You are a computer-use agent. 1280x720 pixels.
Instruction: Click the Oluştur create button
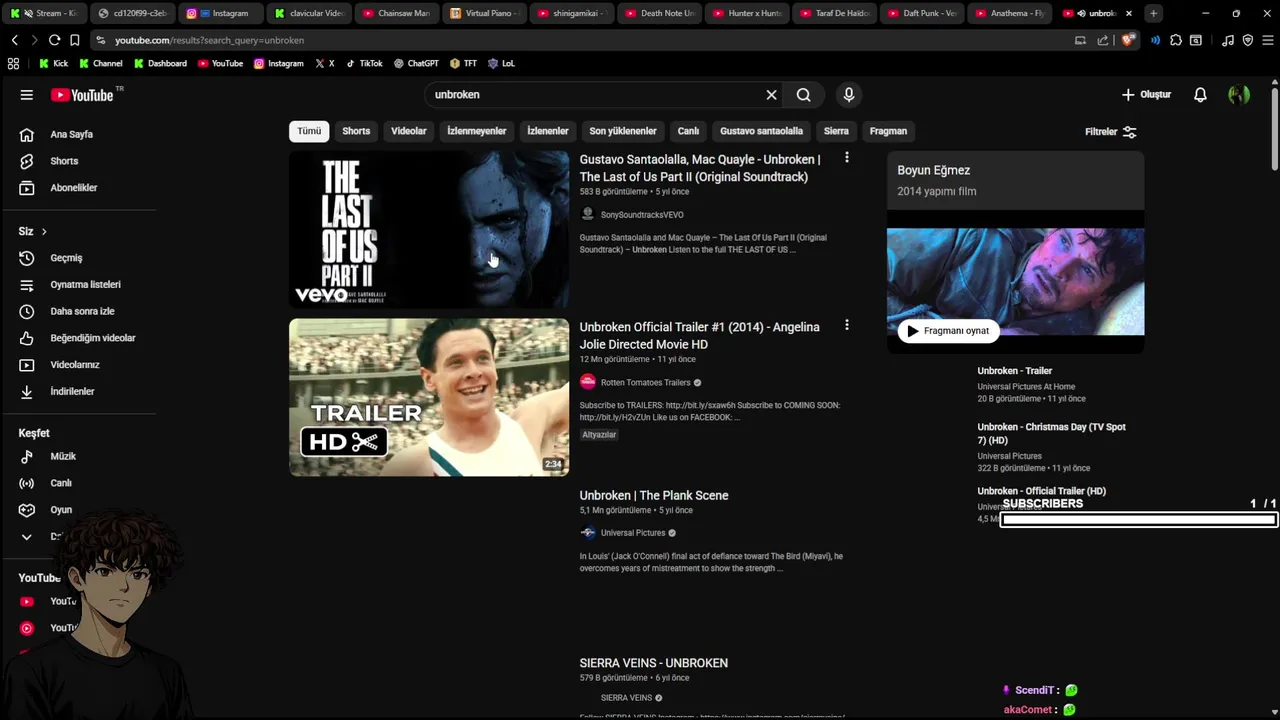[x=1146, y=95]
